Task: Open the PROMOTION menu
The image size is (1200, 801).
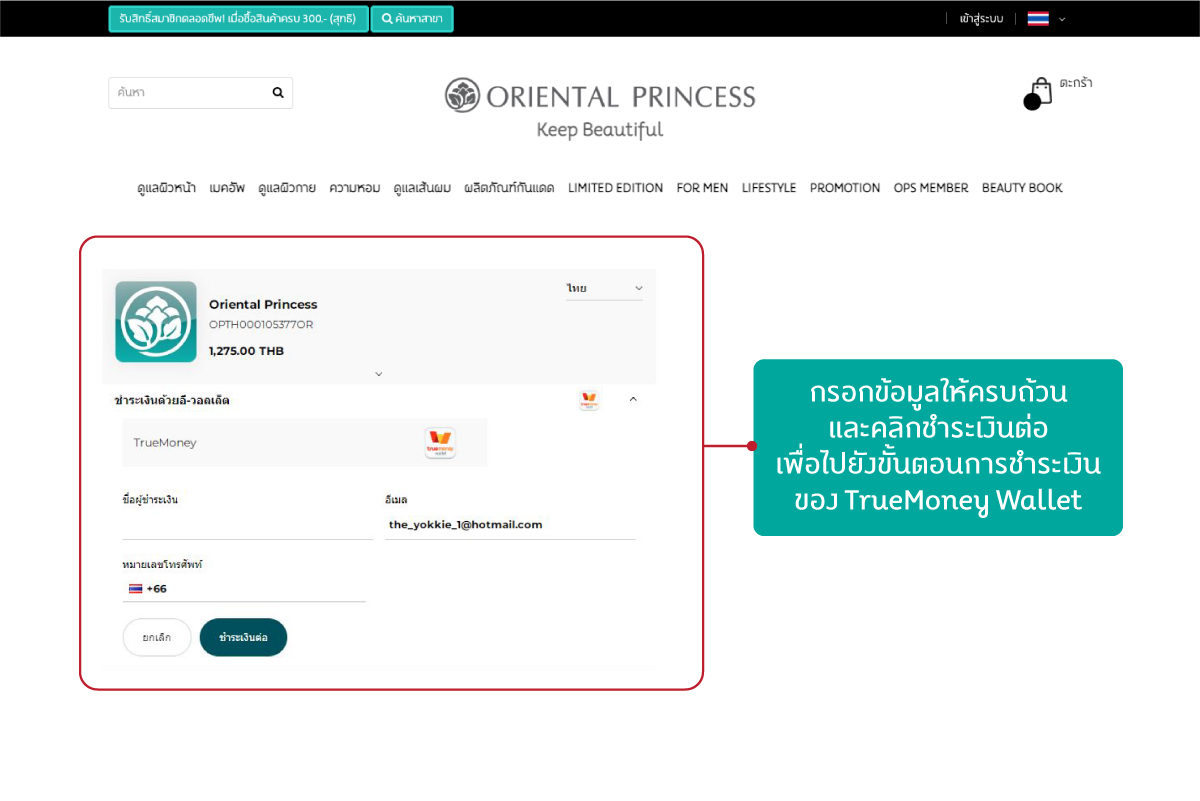Action: tap(845, 187)
